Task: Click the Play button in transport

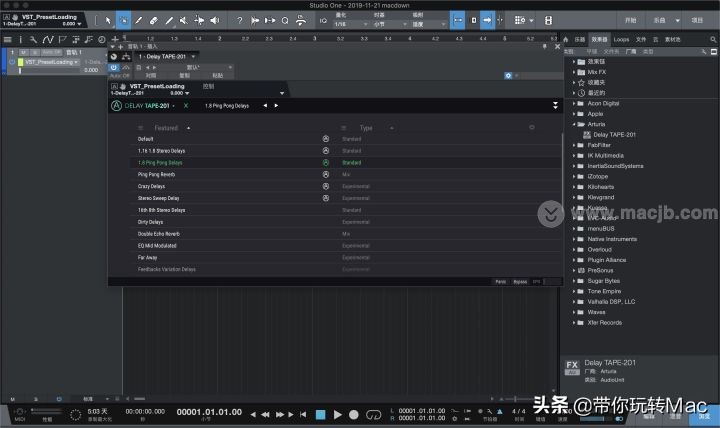Action: (x=338, y=414)
